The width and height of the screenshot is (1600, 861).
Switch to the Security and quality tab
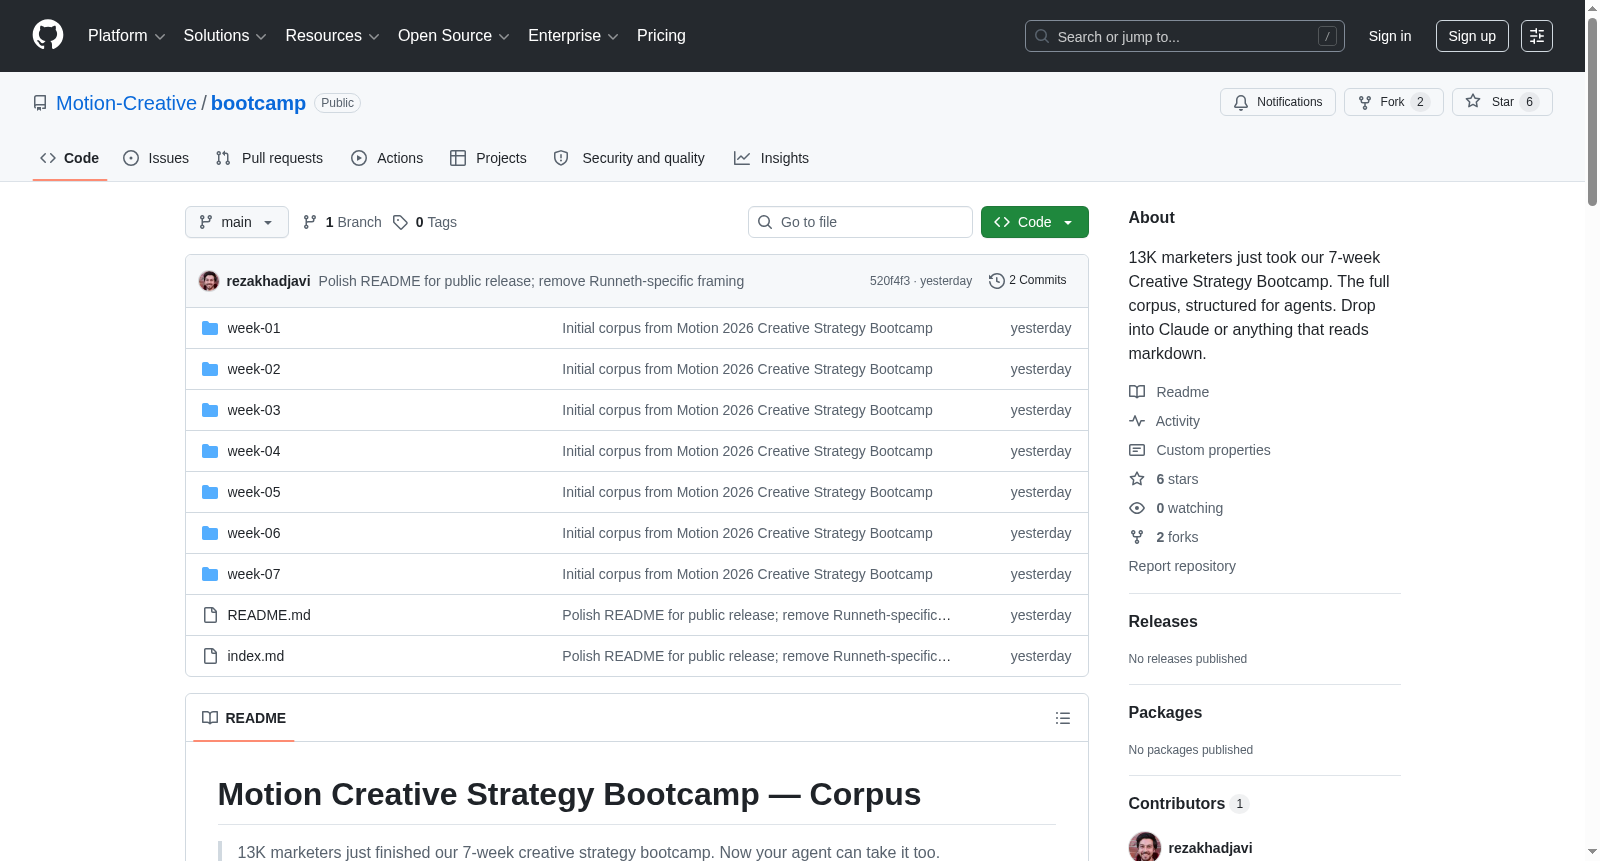pyautogui.click(x=629, y=158)
